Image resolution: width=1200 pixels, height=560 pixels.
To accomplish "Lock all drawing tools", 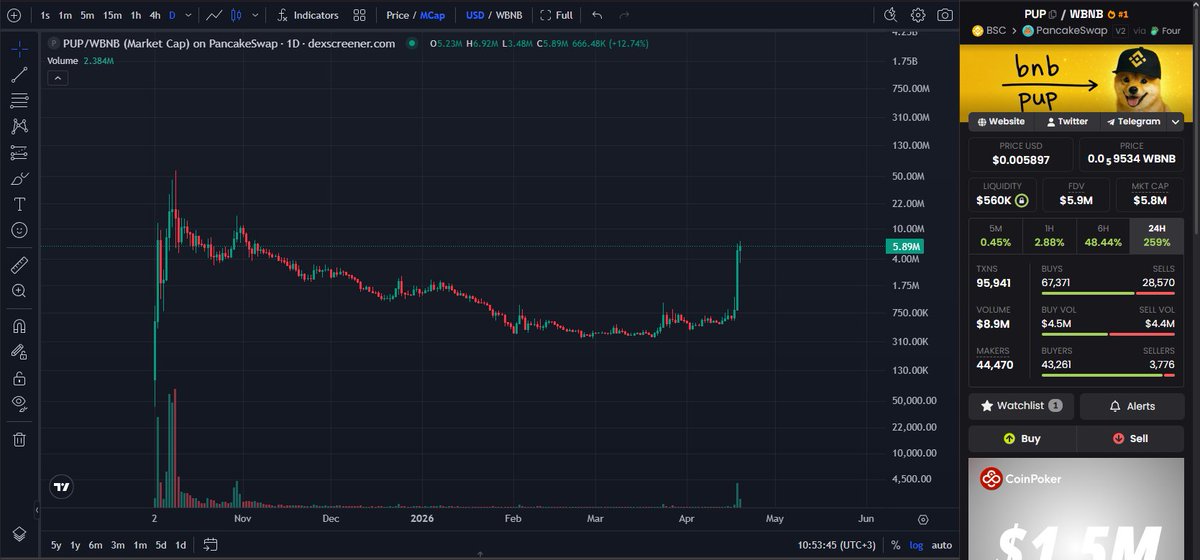I will pyautogui.click(x=19, y=378).
